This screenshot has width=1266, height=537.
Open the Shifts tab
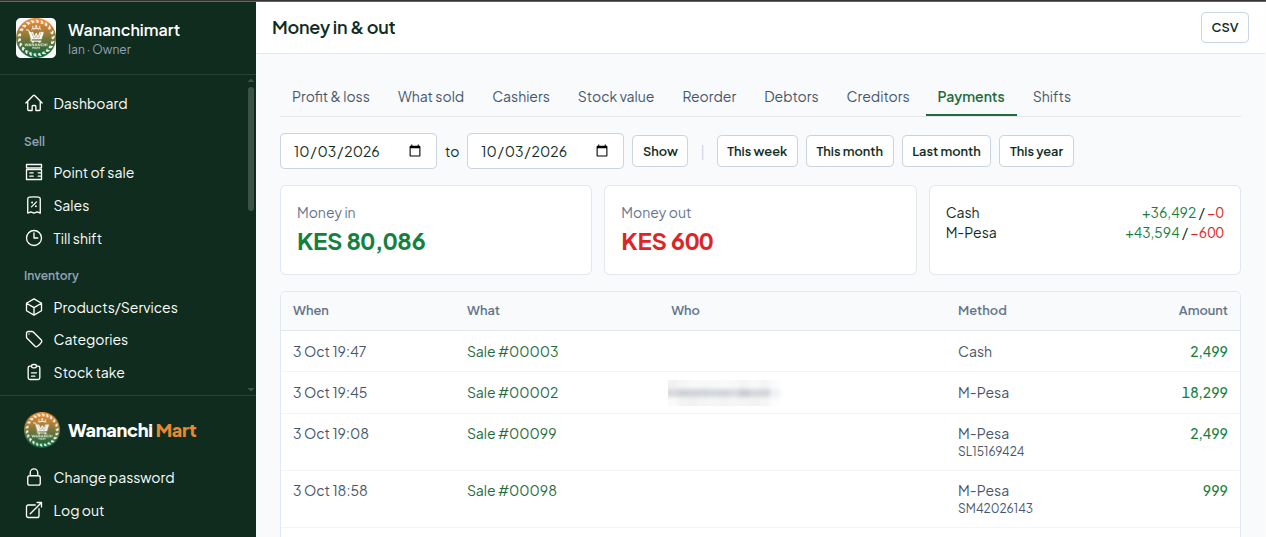[x=1052, y=97]
